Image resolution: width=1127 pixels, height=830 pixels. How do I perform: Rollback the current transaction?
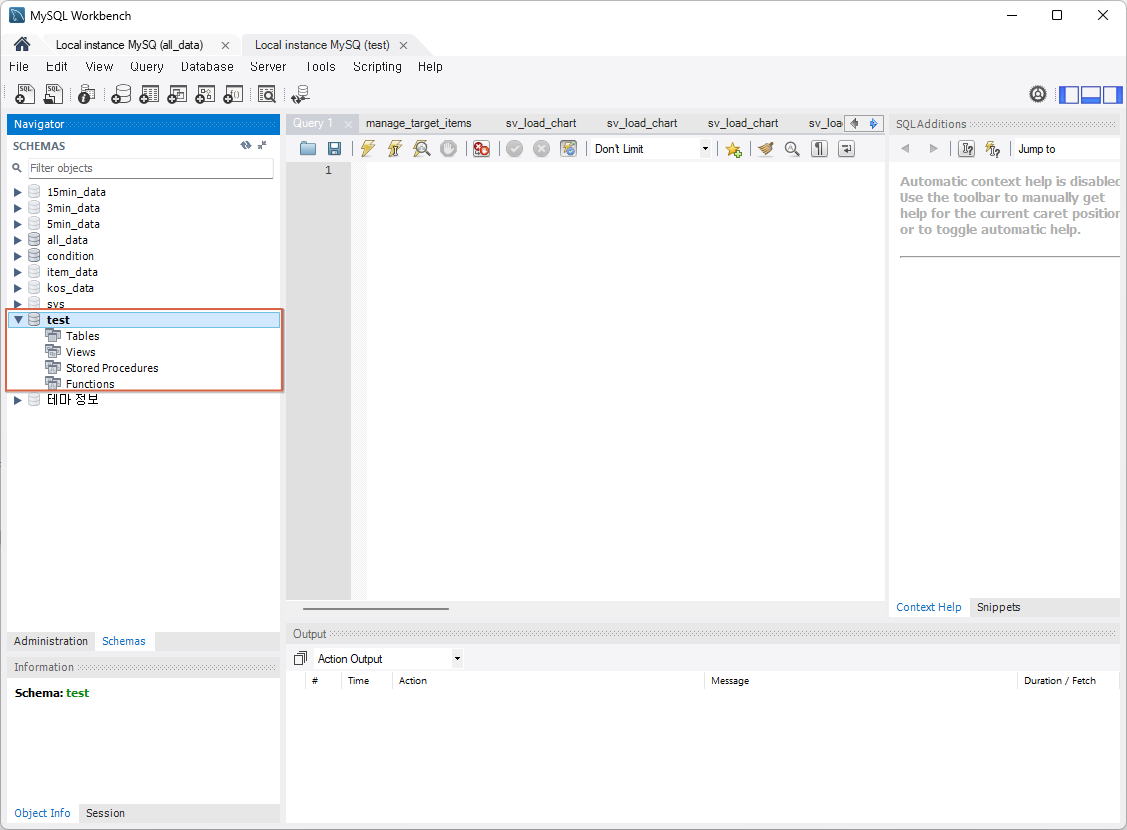[541, 149]
